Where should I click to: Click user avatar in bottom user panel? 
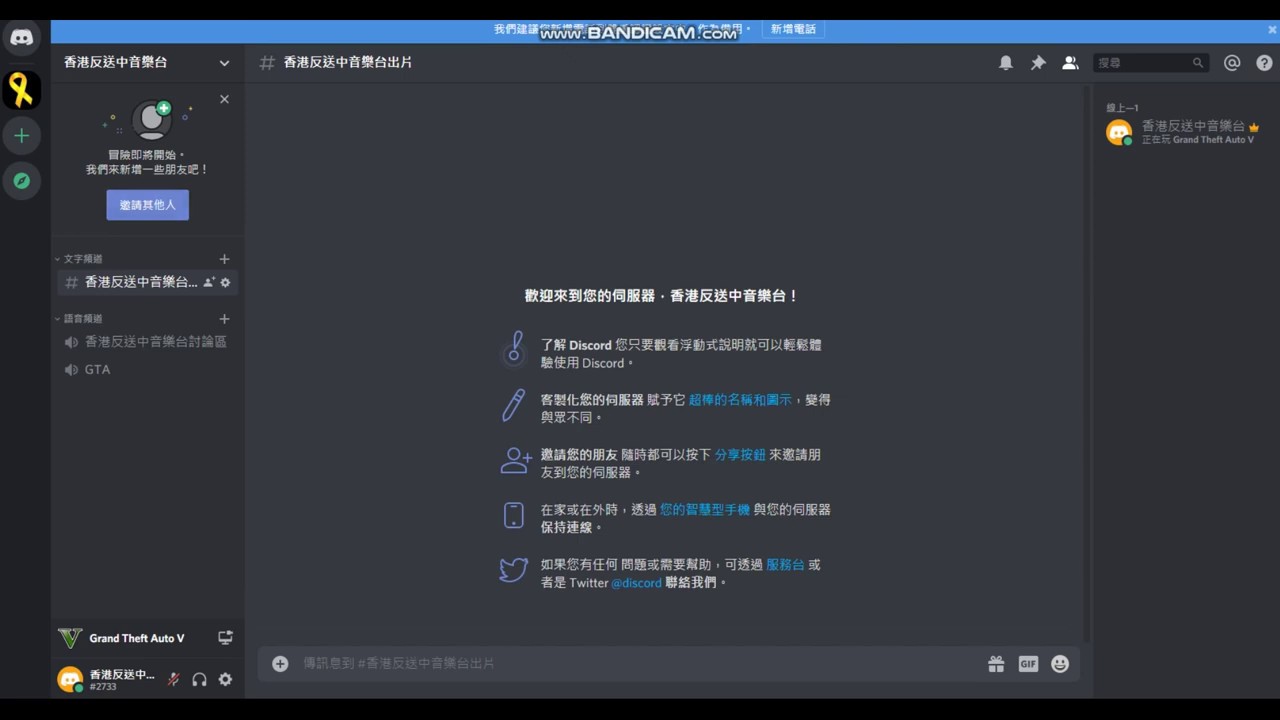tap(70, 680)
